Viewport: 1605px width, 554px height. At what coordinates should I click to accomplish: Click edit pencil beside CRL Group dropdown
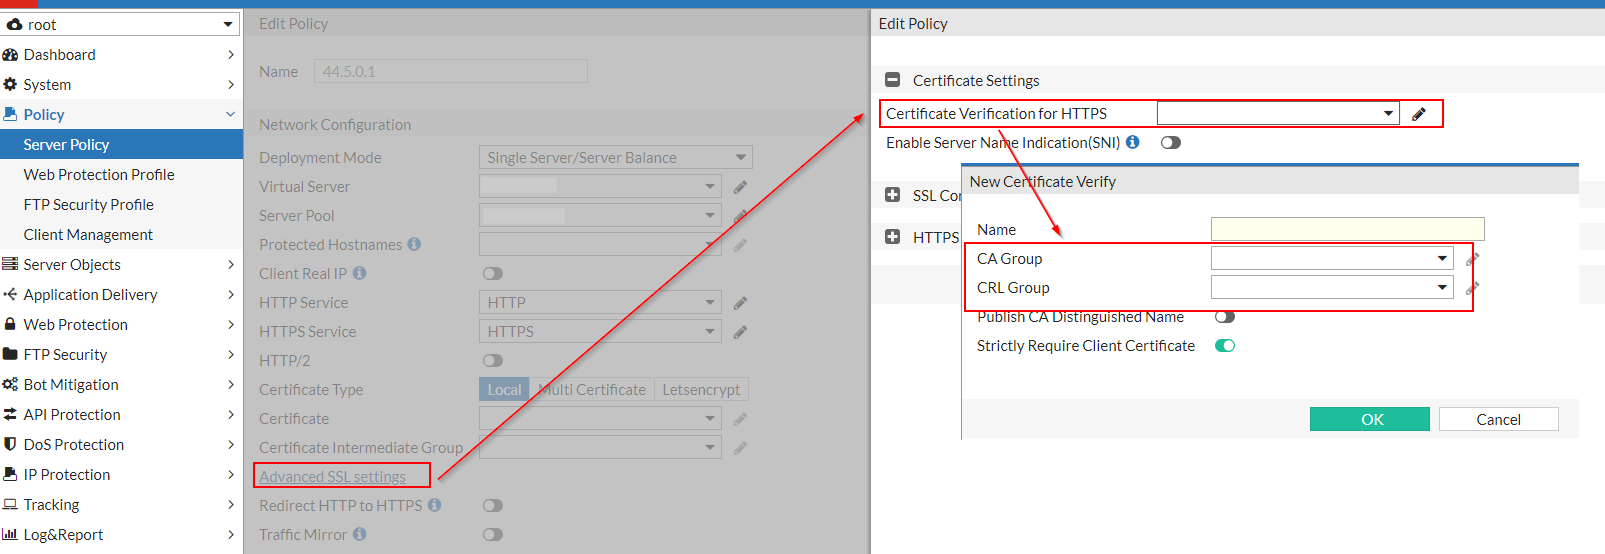pos(1472,288)
